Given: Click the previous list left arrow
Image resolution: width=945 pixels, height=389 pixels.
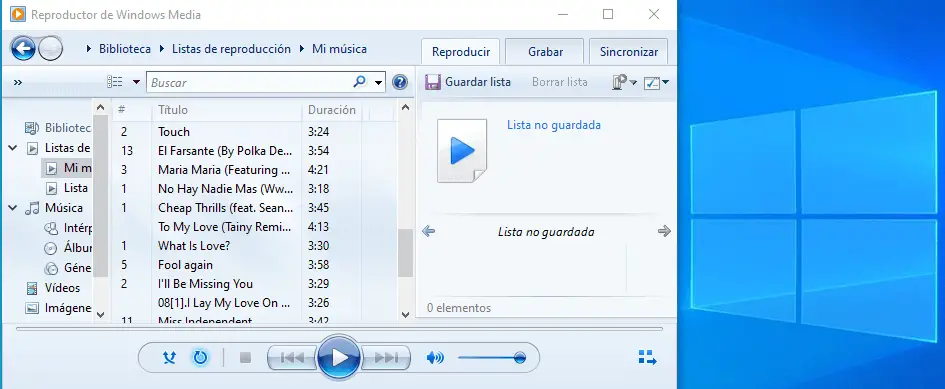Looking at the screenshot, I should [429, 231].
